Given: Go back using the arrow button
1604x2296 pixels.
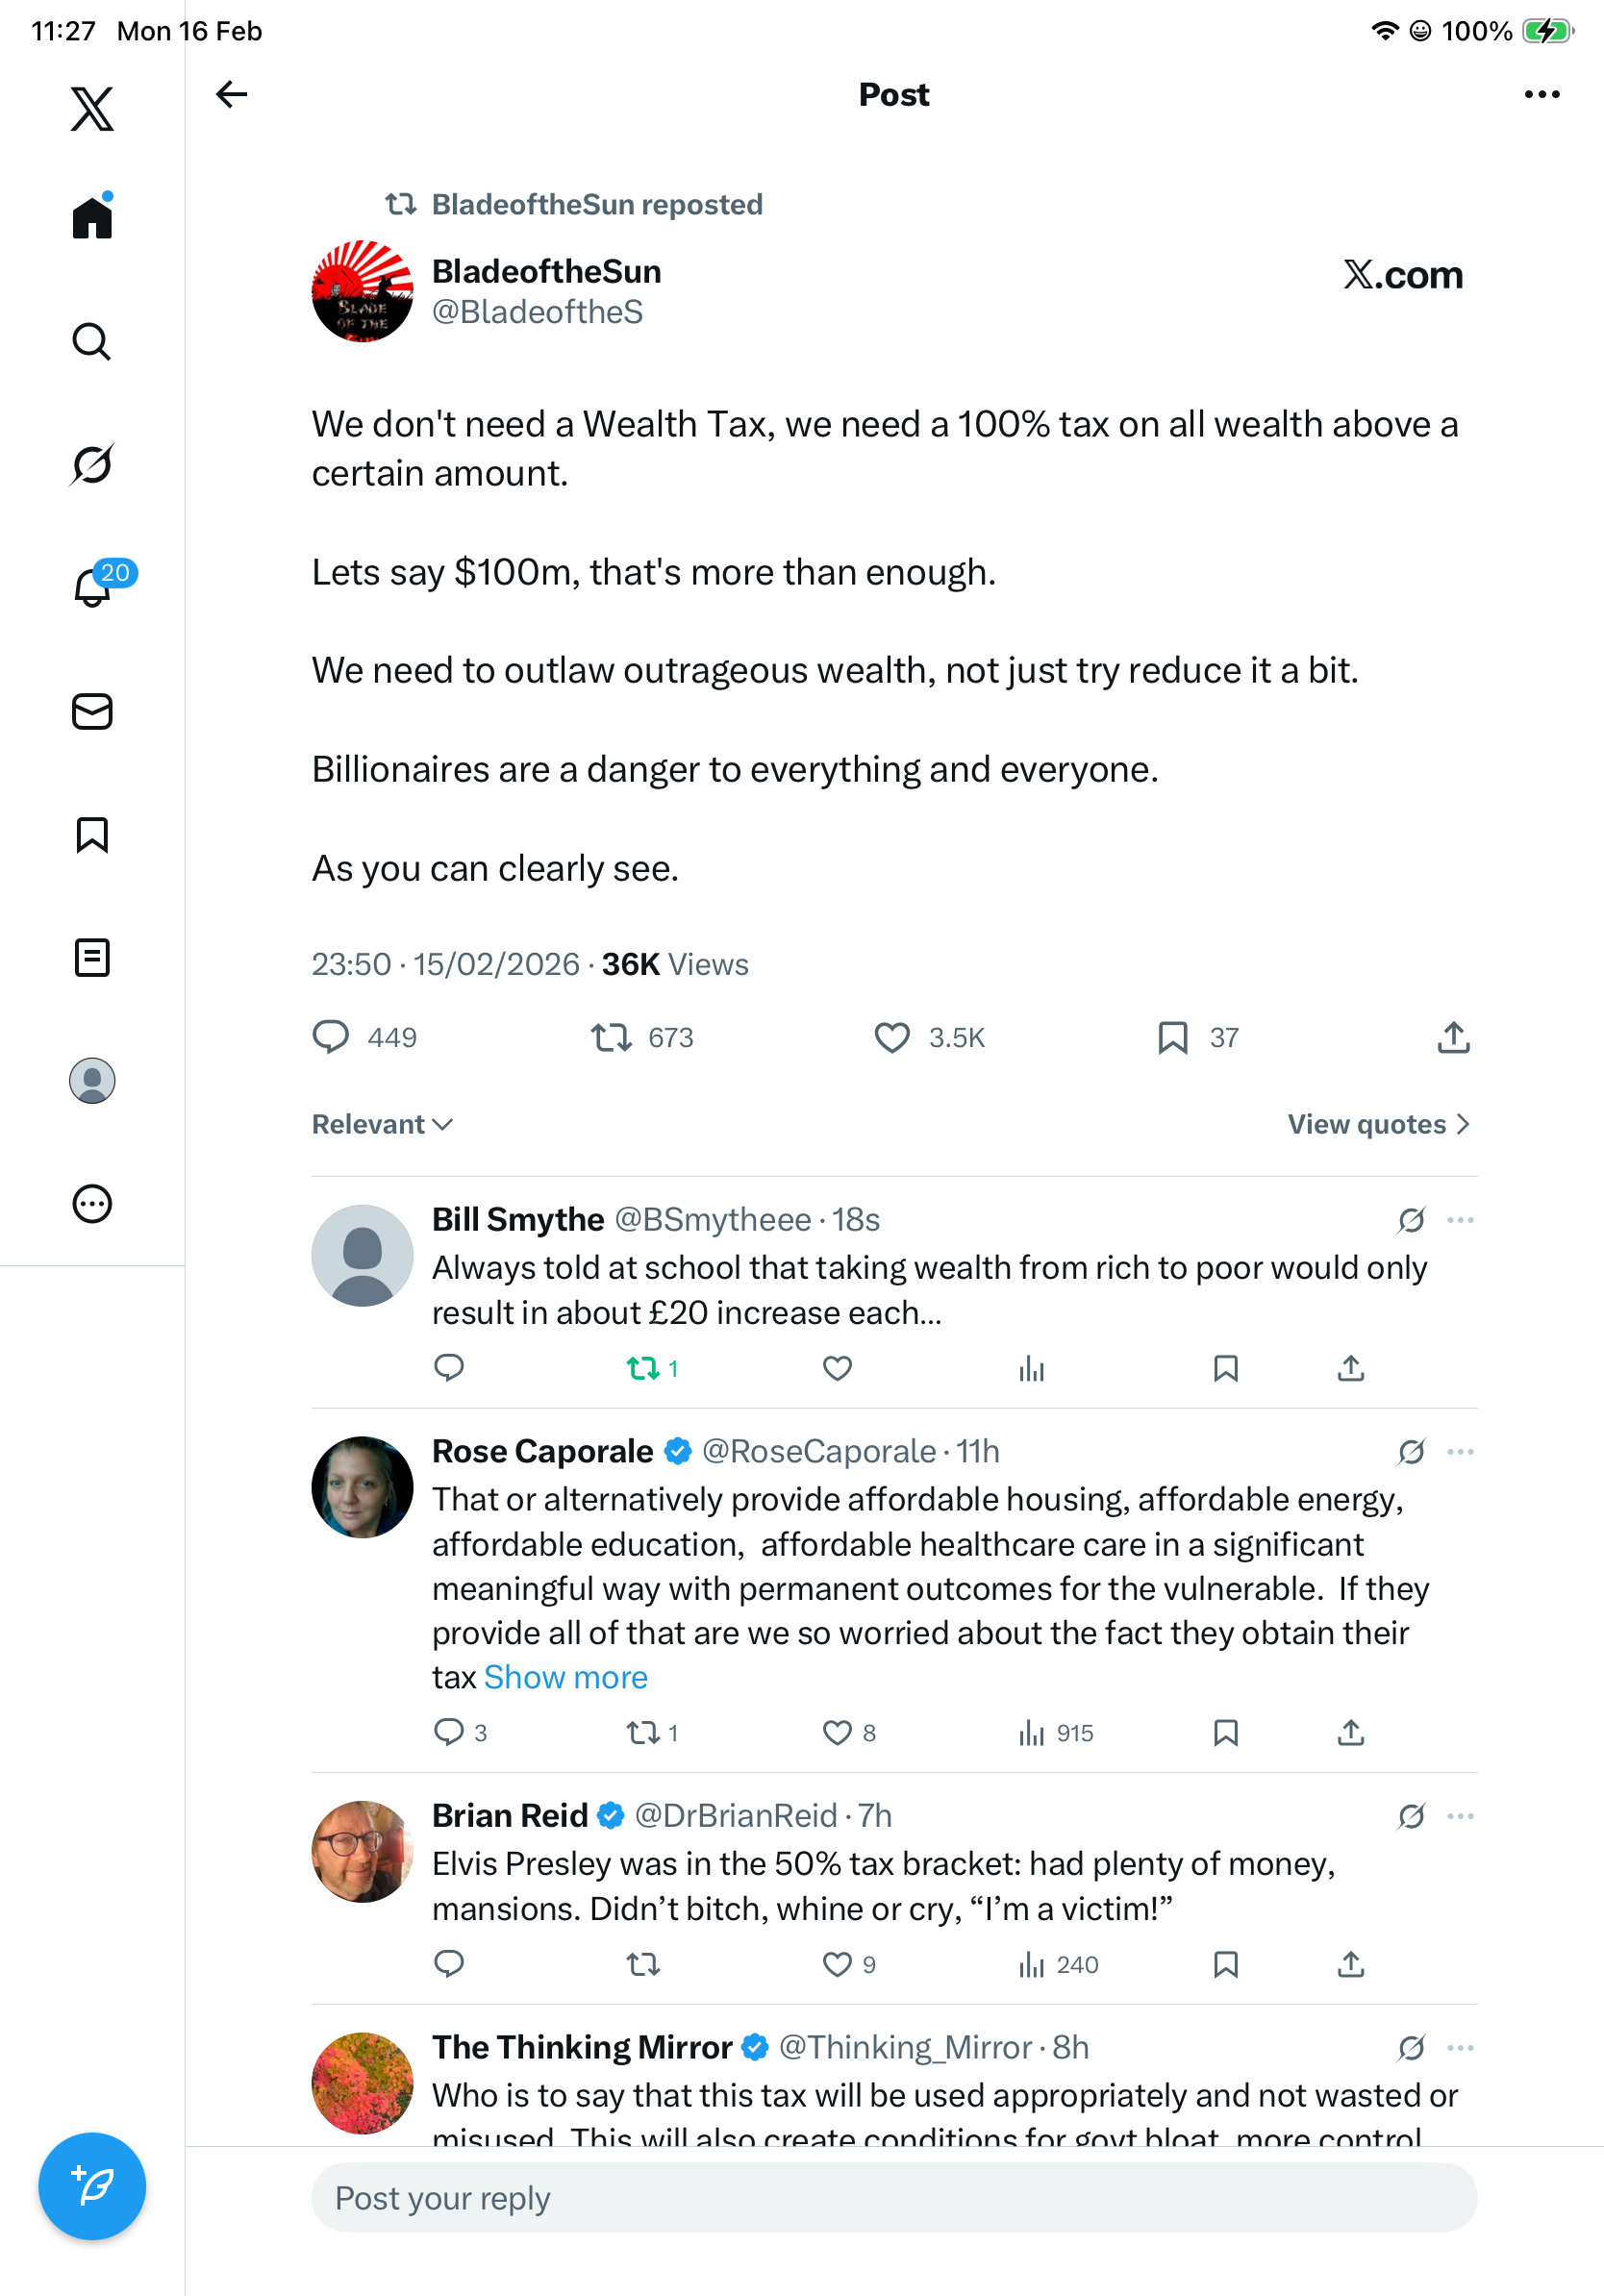Looking at the screenshot, I should (232, 95).
